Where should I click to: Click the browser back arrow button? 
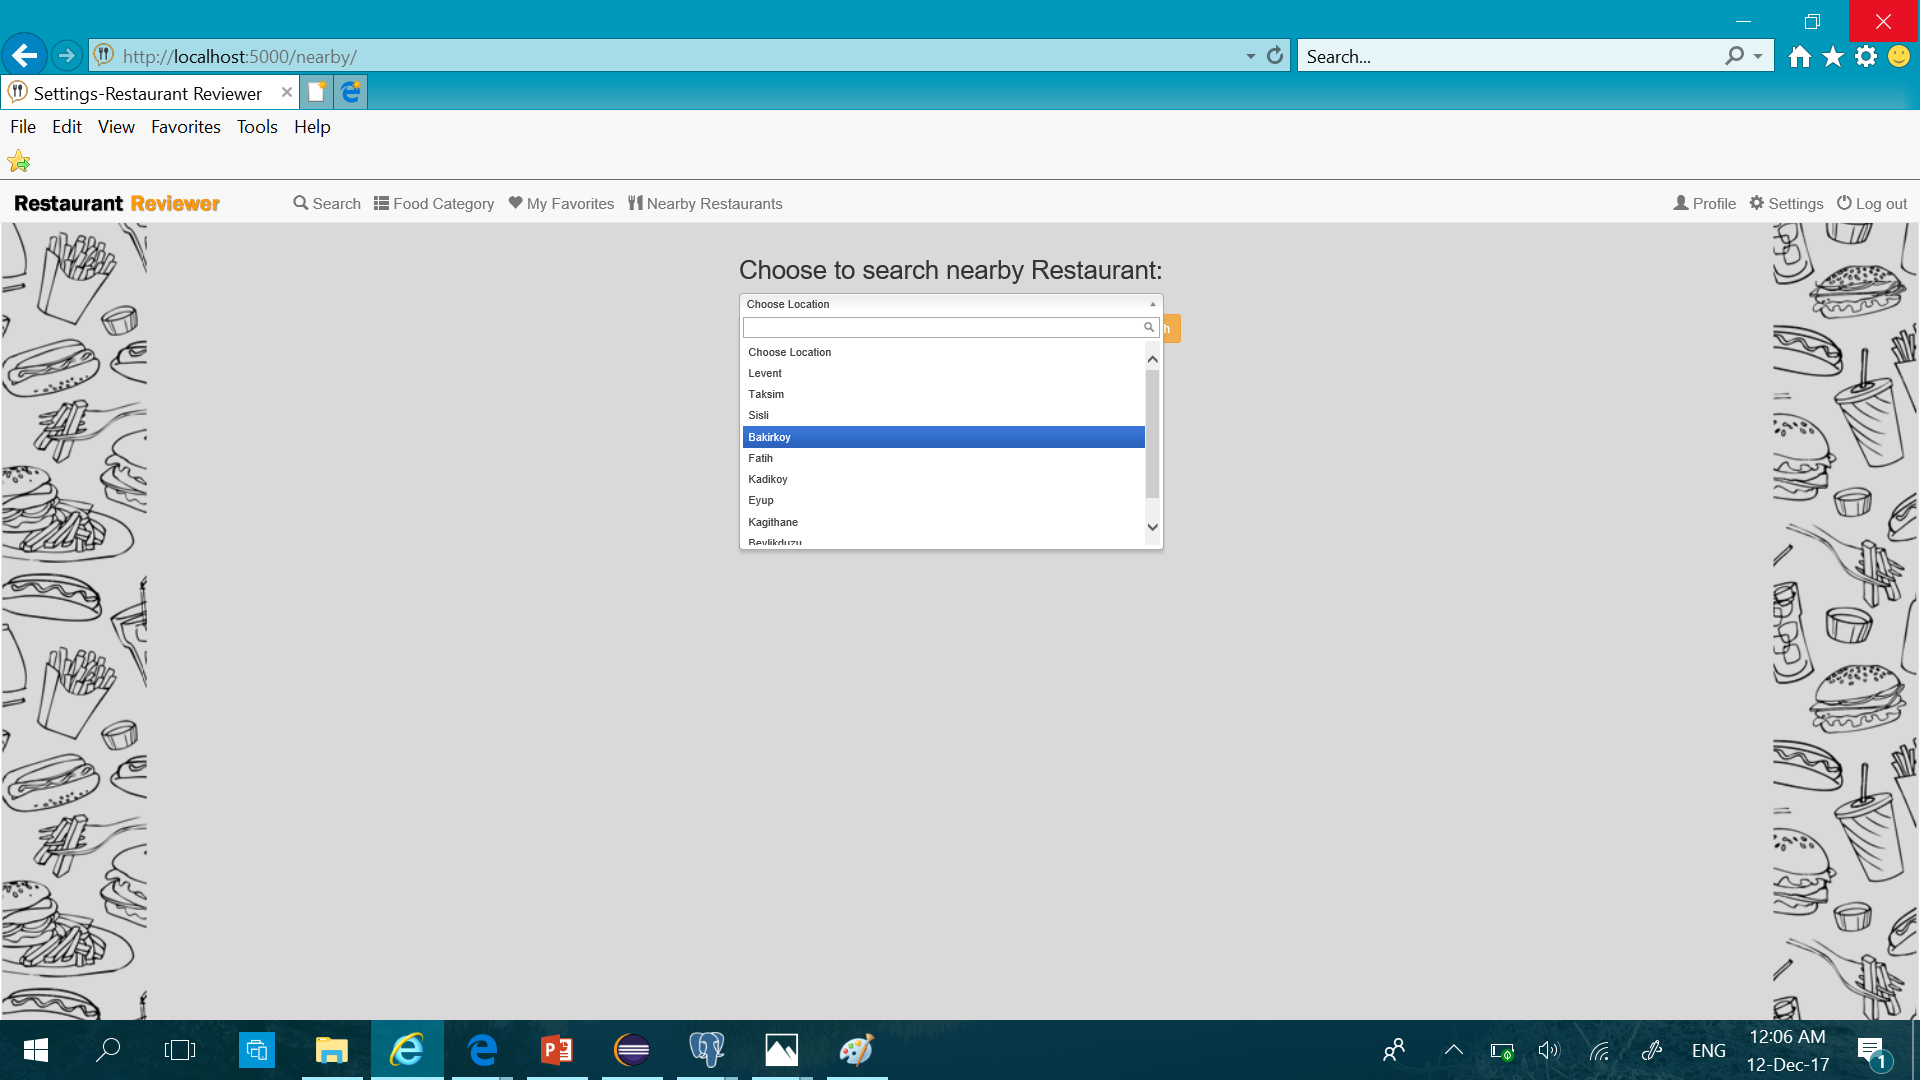tap(24, 56)
